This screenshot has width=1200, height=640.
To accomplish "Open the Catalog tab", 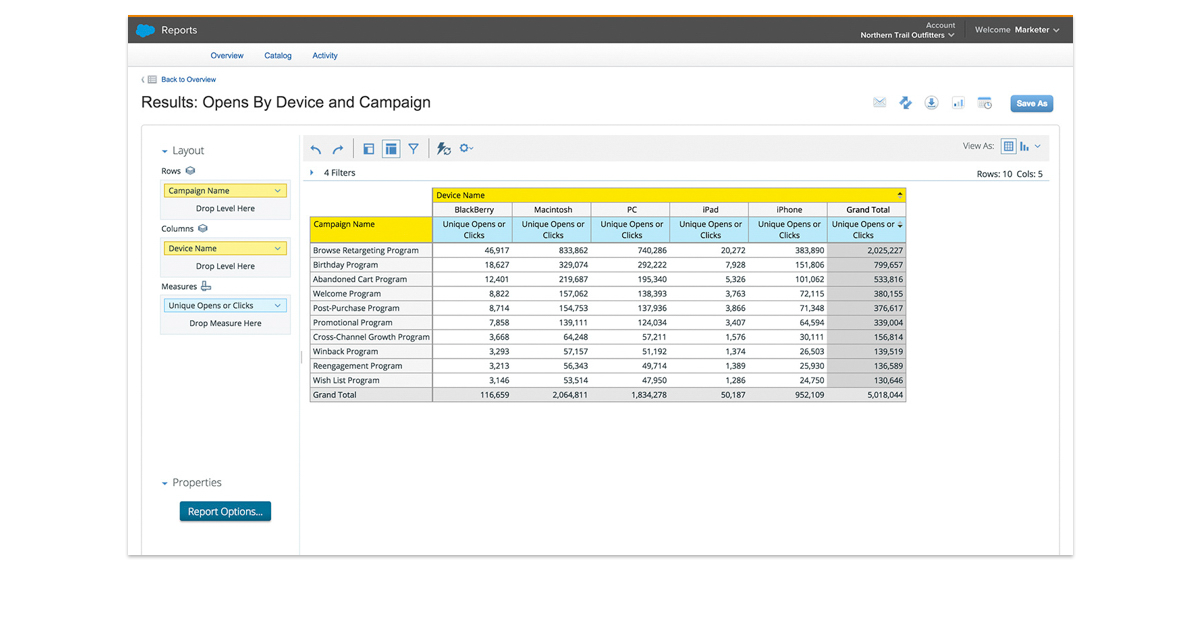I will pos(278,56).
